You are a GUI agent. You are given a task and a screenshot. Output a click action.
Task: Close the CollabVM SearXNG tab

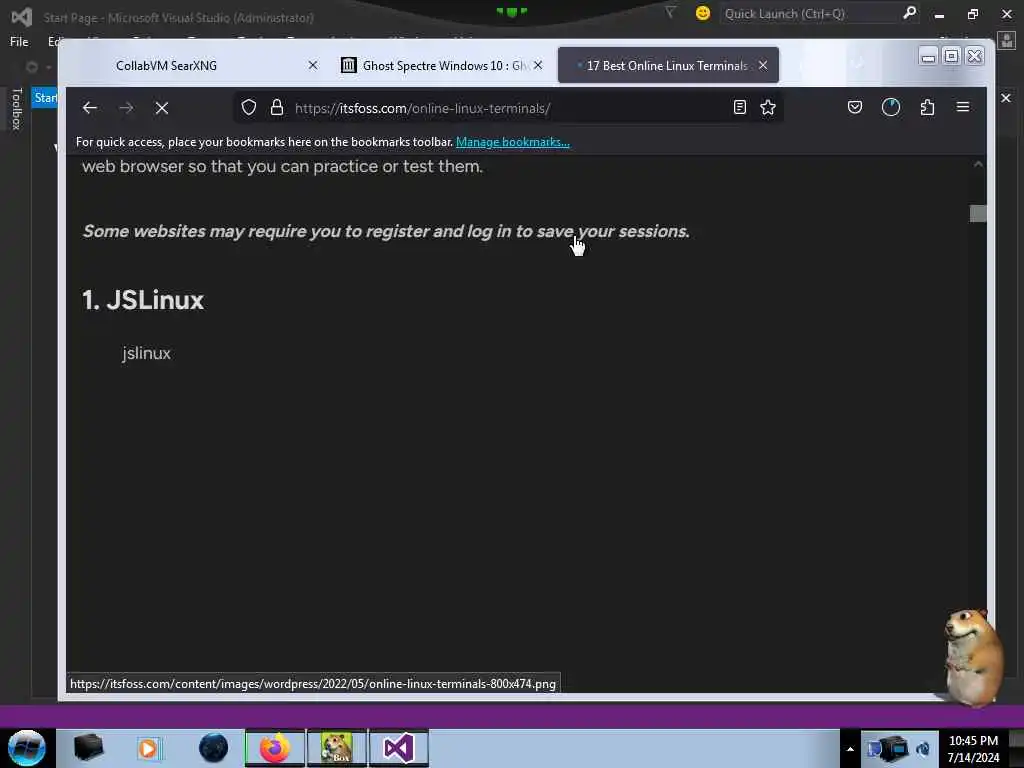tap(313, 65)
